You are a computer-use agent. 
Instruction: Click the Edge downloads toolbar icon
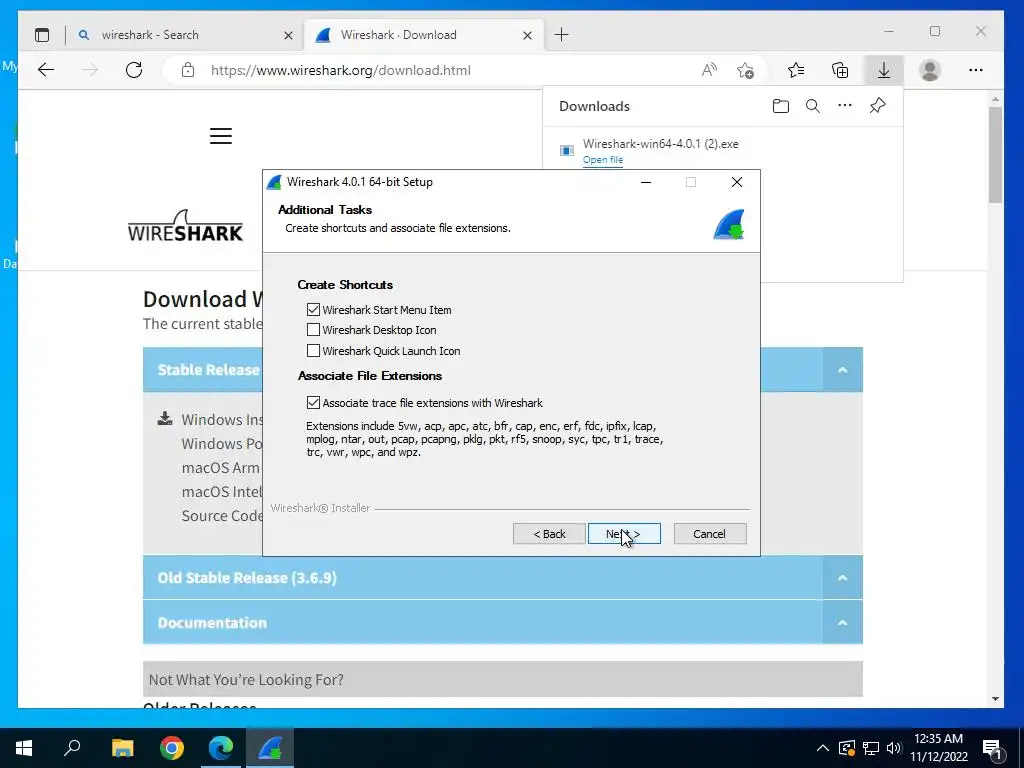(x=884, y=70)
